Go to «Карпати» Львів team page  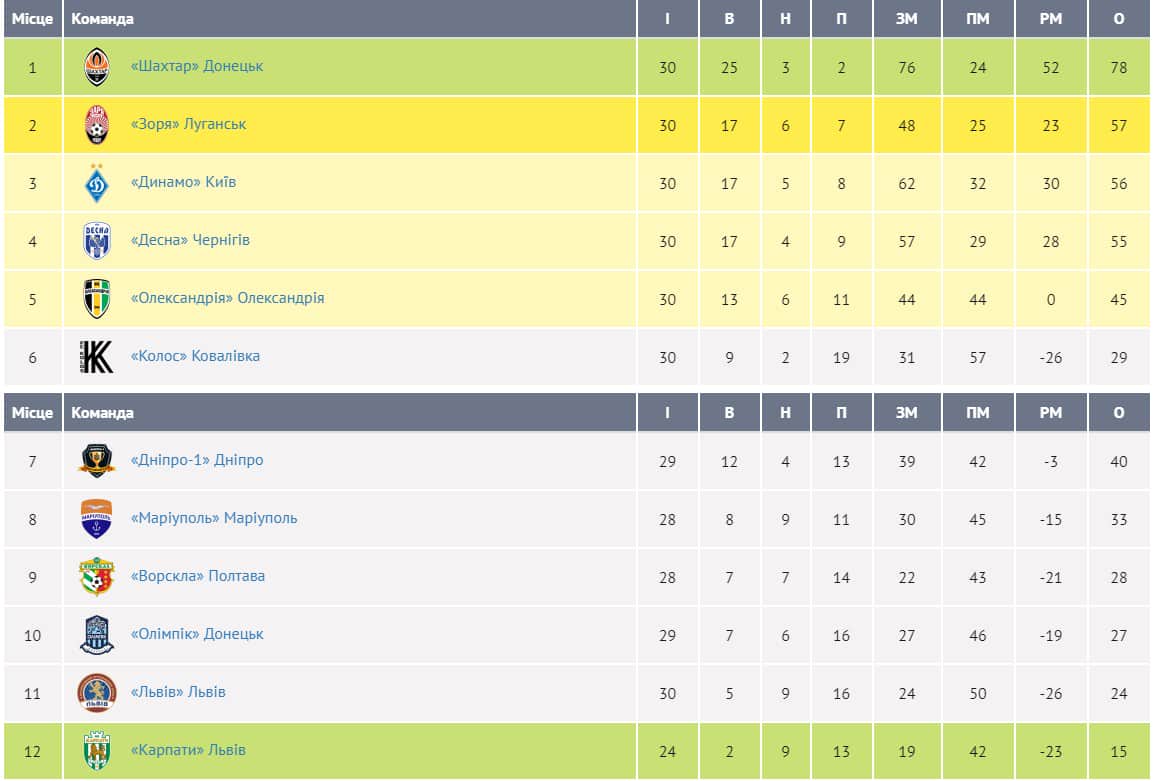pyautogui.click(x=188, y=750)
